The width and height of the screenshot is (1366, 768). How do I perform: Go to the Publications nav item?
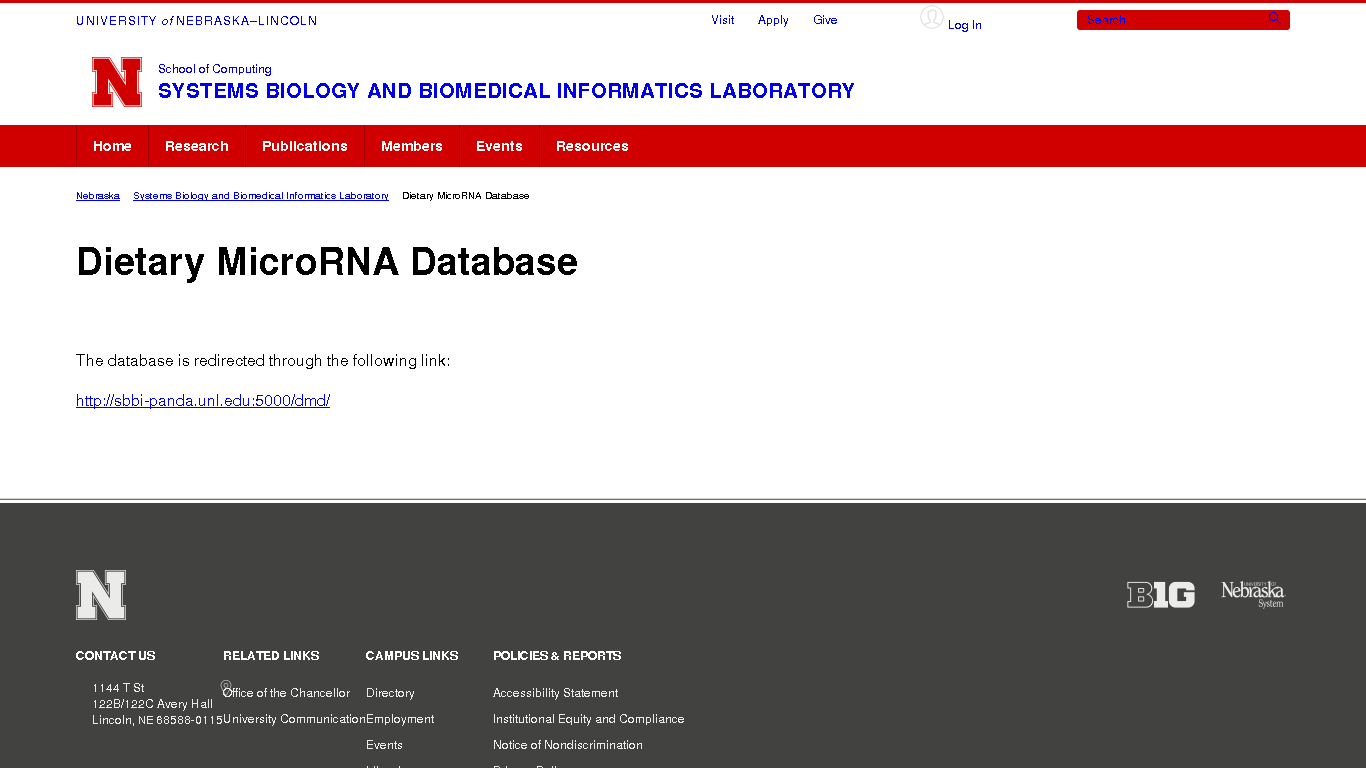[305, 146]
